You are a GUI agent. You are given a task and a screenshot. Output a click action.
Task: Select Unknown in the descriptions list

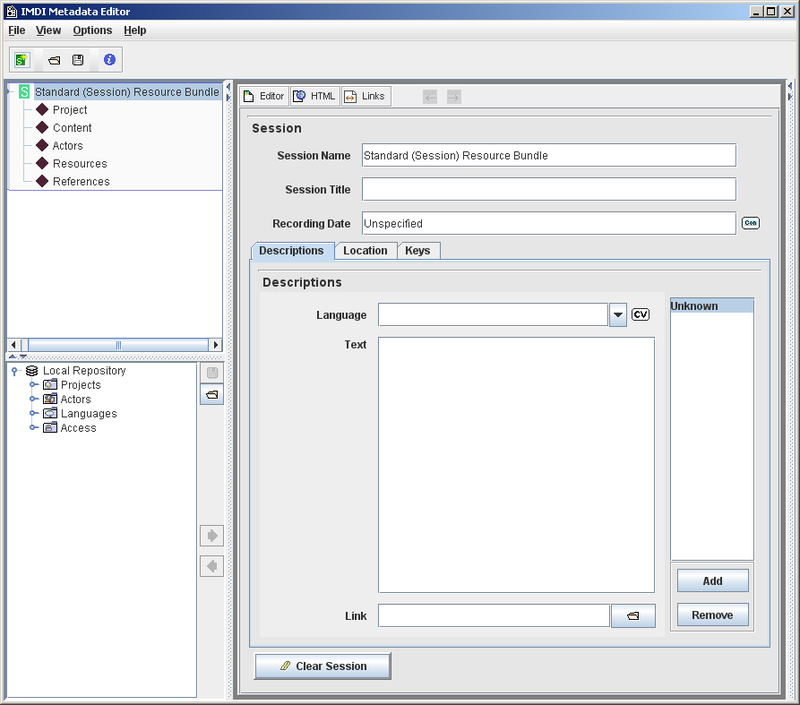pos(712,306)
